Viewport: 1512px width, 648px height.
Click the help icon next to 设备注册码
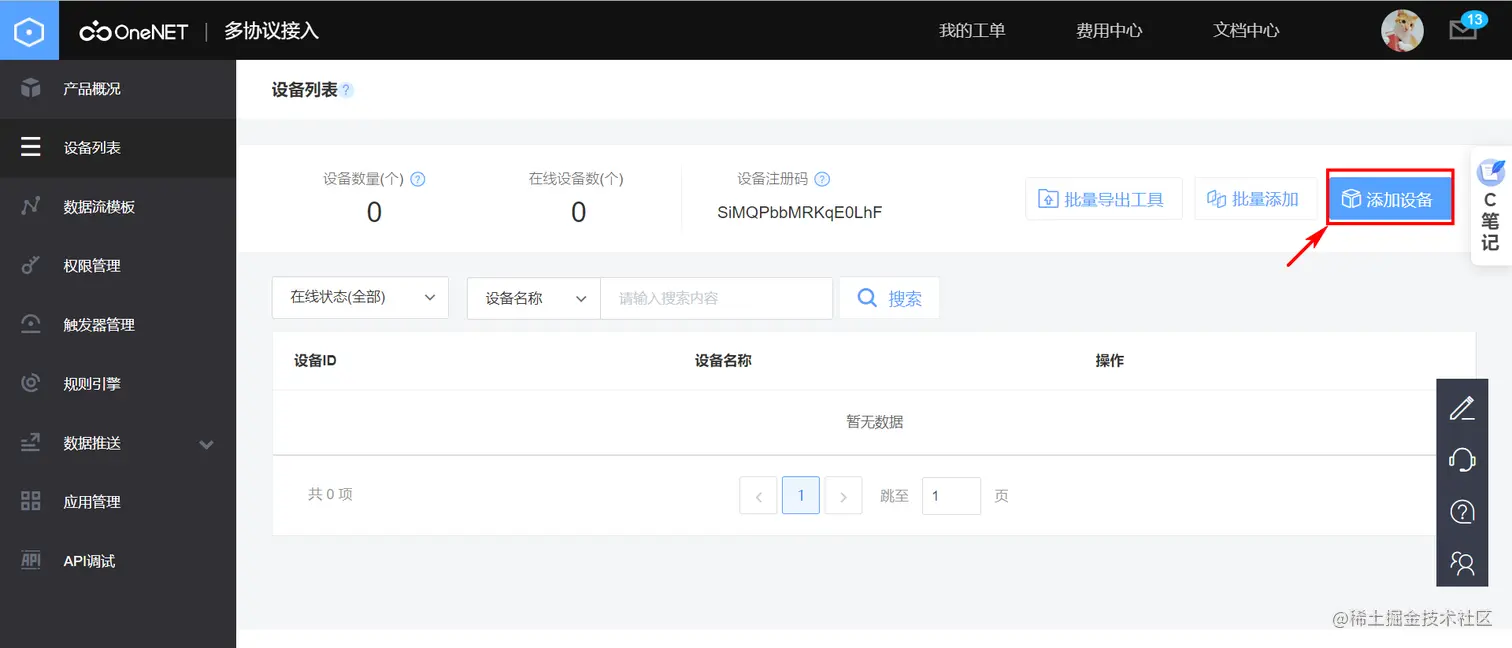coord(822,179)
